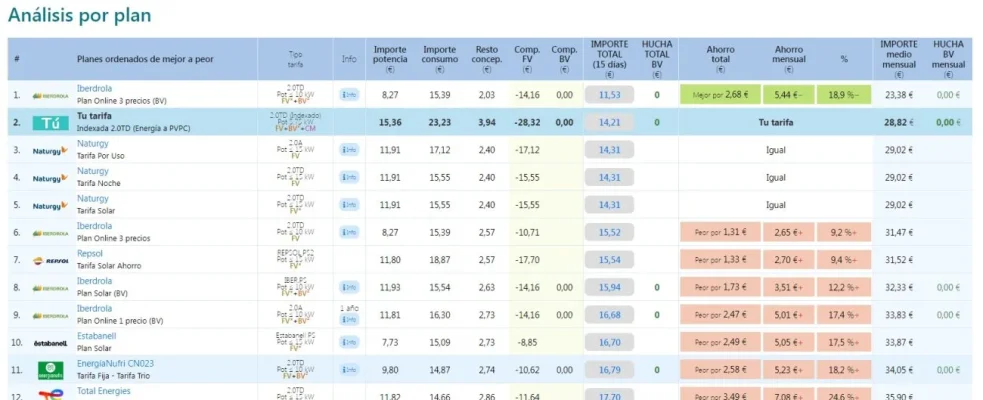The image size is (983, 400).
Task: Click the 'IMPORTE TOTAL (15 días)' header
Action: (x=609, y=59)
